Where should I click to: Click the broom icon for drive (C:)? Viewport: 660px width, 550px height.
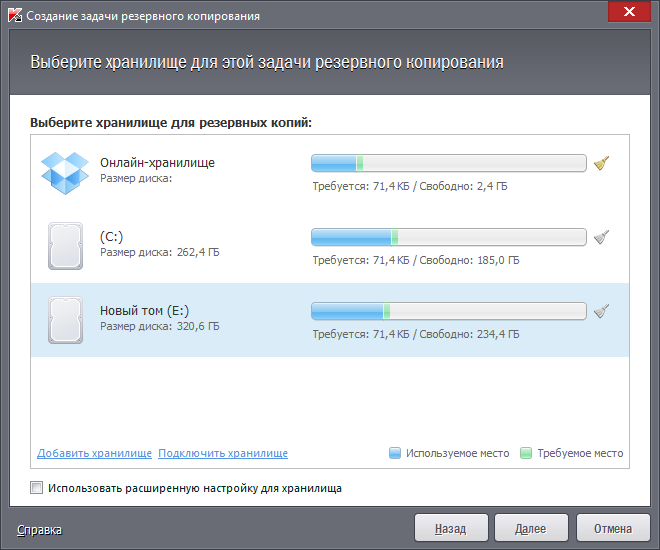pos(601,237)
